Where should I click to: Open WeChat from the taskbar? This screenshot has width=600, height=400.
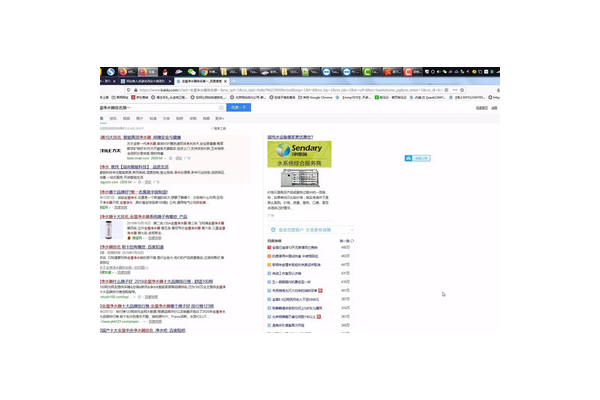click(x=192, y=72)
